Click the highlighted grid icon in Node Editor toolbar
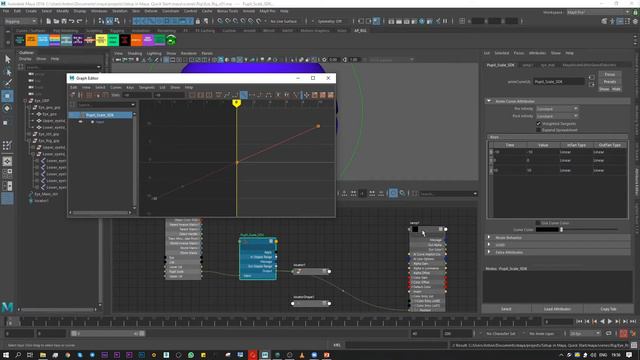Viewport: 640px width, 360px height. tap(393, 193)
